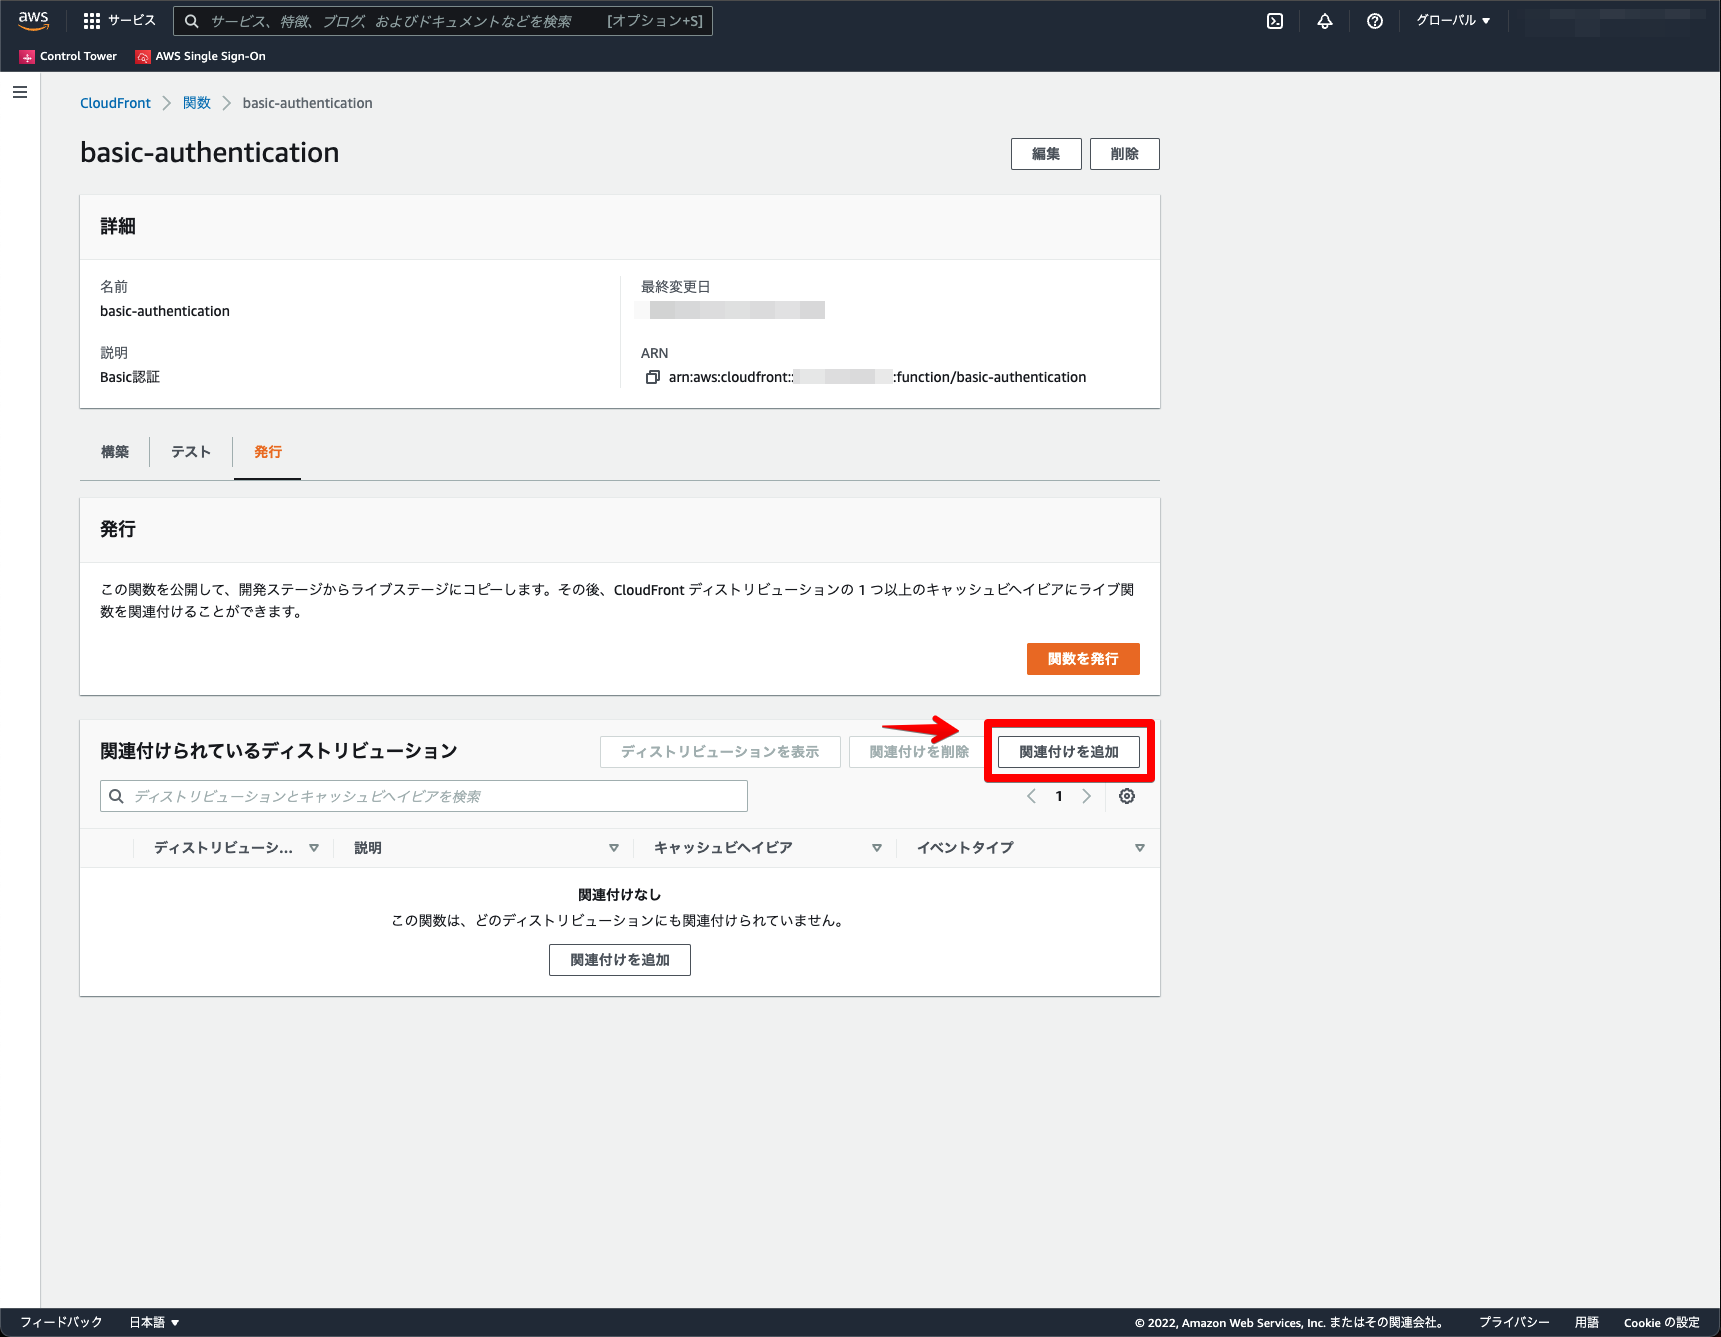
Task: Open table preferences gear icon
Action: coord(1127,796)
